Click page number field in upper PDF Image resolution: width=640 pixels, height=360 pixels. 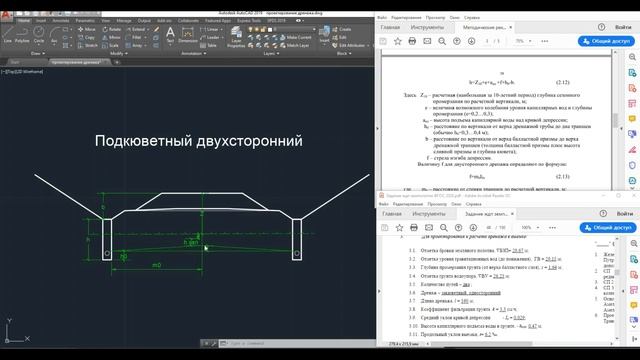[487, 41]
